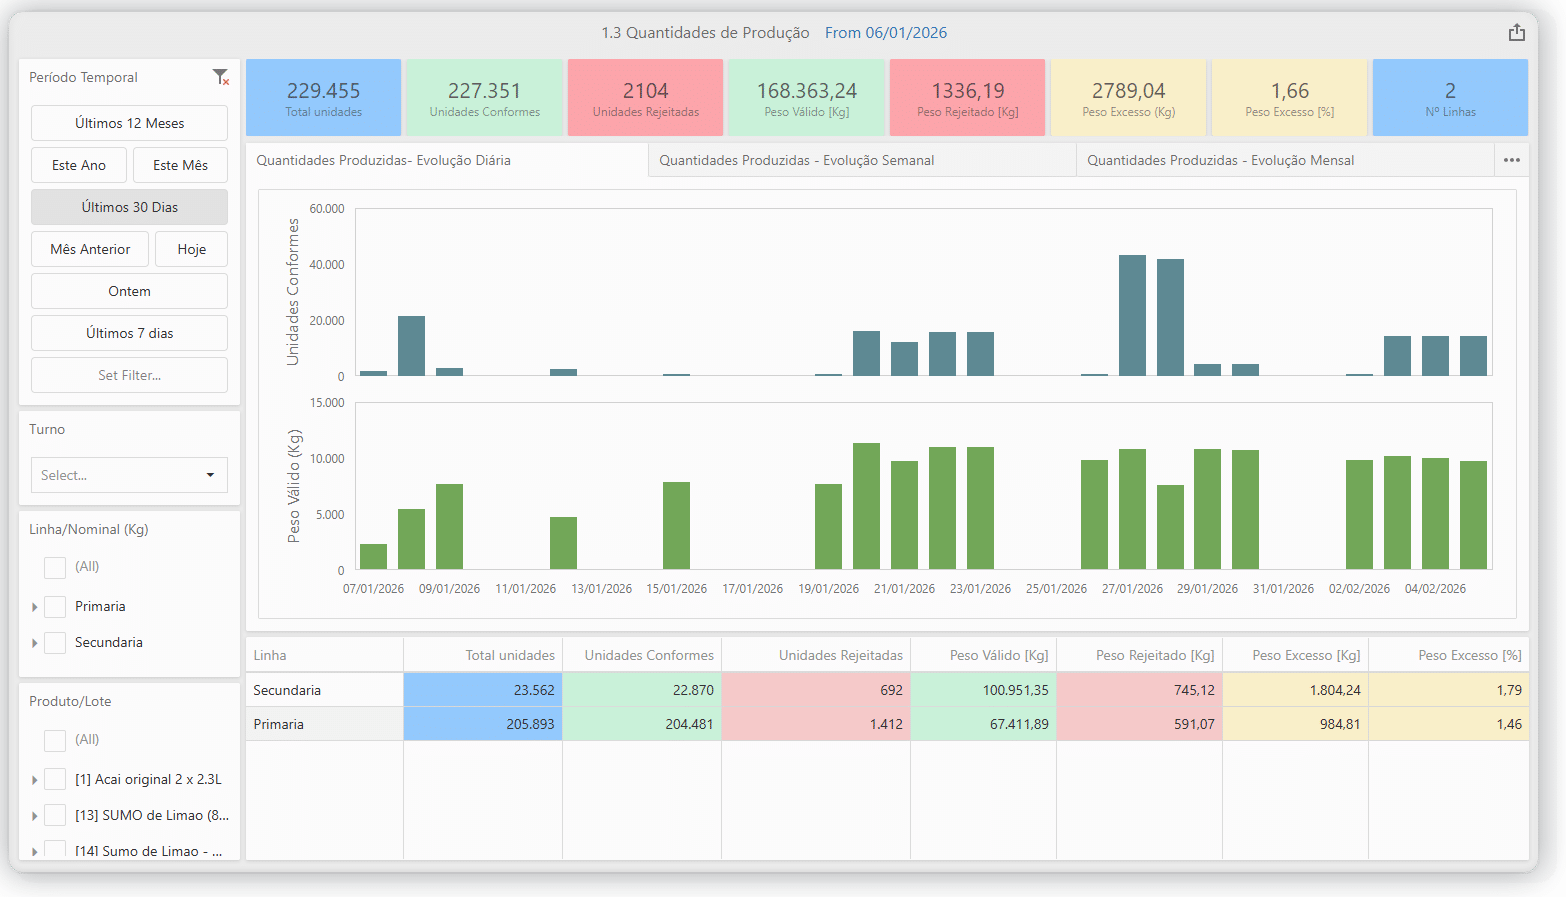
Task: Select the Últimos 12 Meses period button
Action: point(129,123)
